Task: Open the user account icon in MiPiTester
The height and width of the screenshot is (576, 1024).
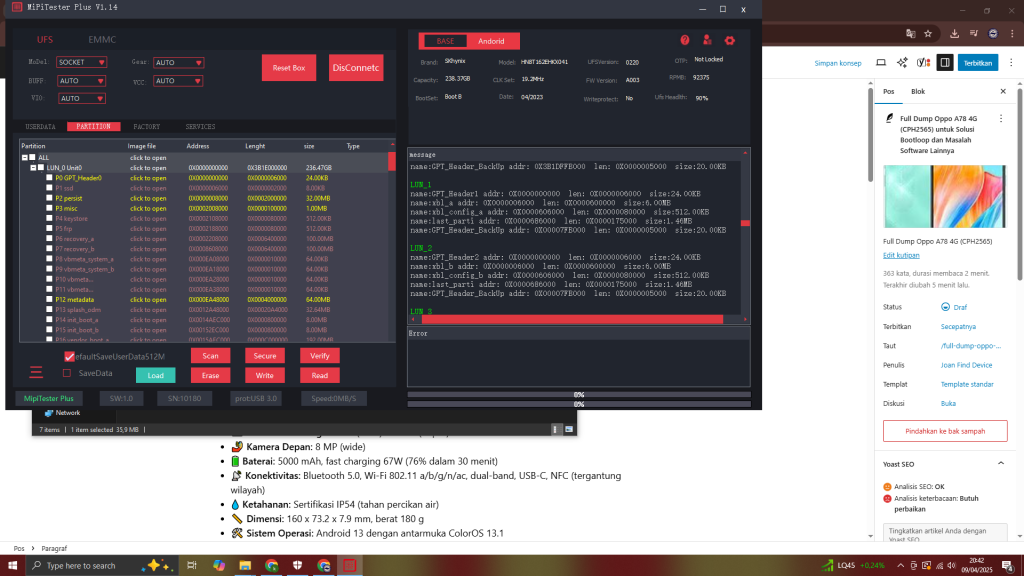Action: [x=707, y=41]
